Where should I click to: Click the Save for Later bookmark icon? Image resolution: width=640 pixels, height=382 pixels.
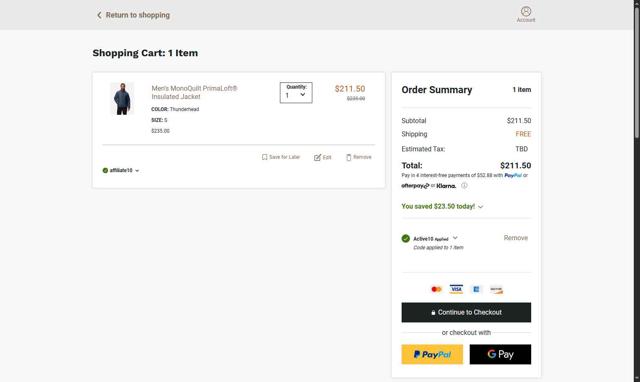[264, 157]
